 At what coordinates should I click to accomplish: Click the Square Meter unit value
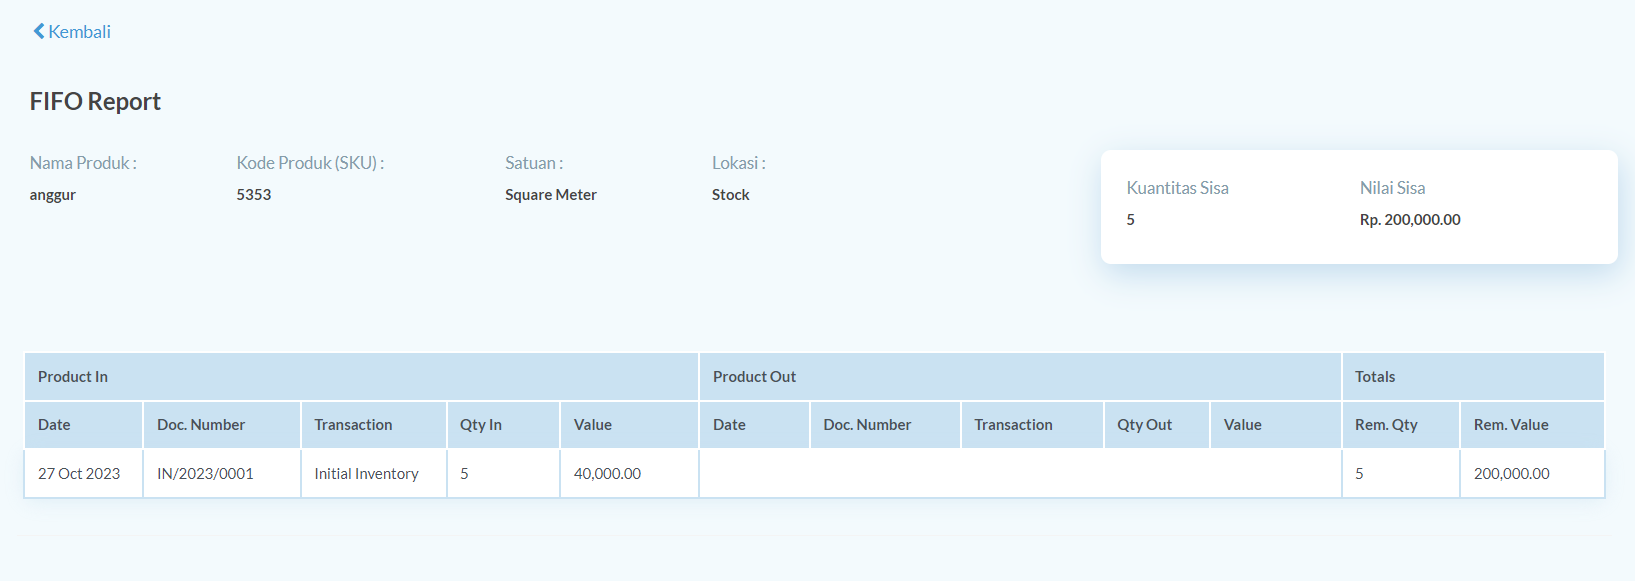tap(551, 195)
